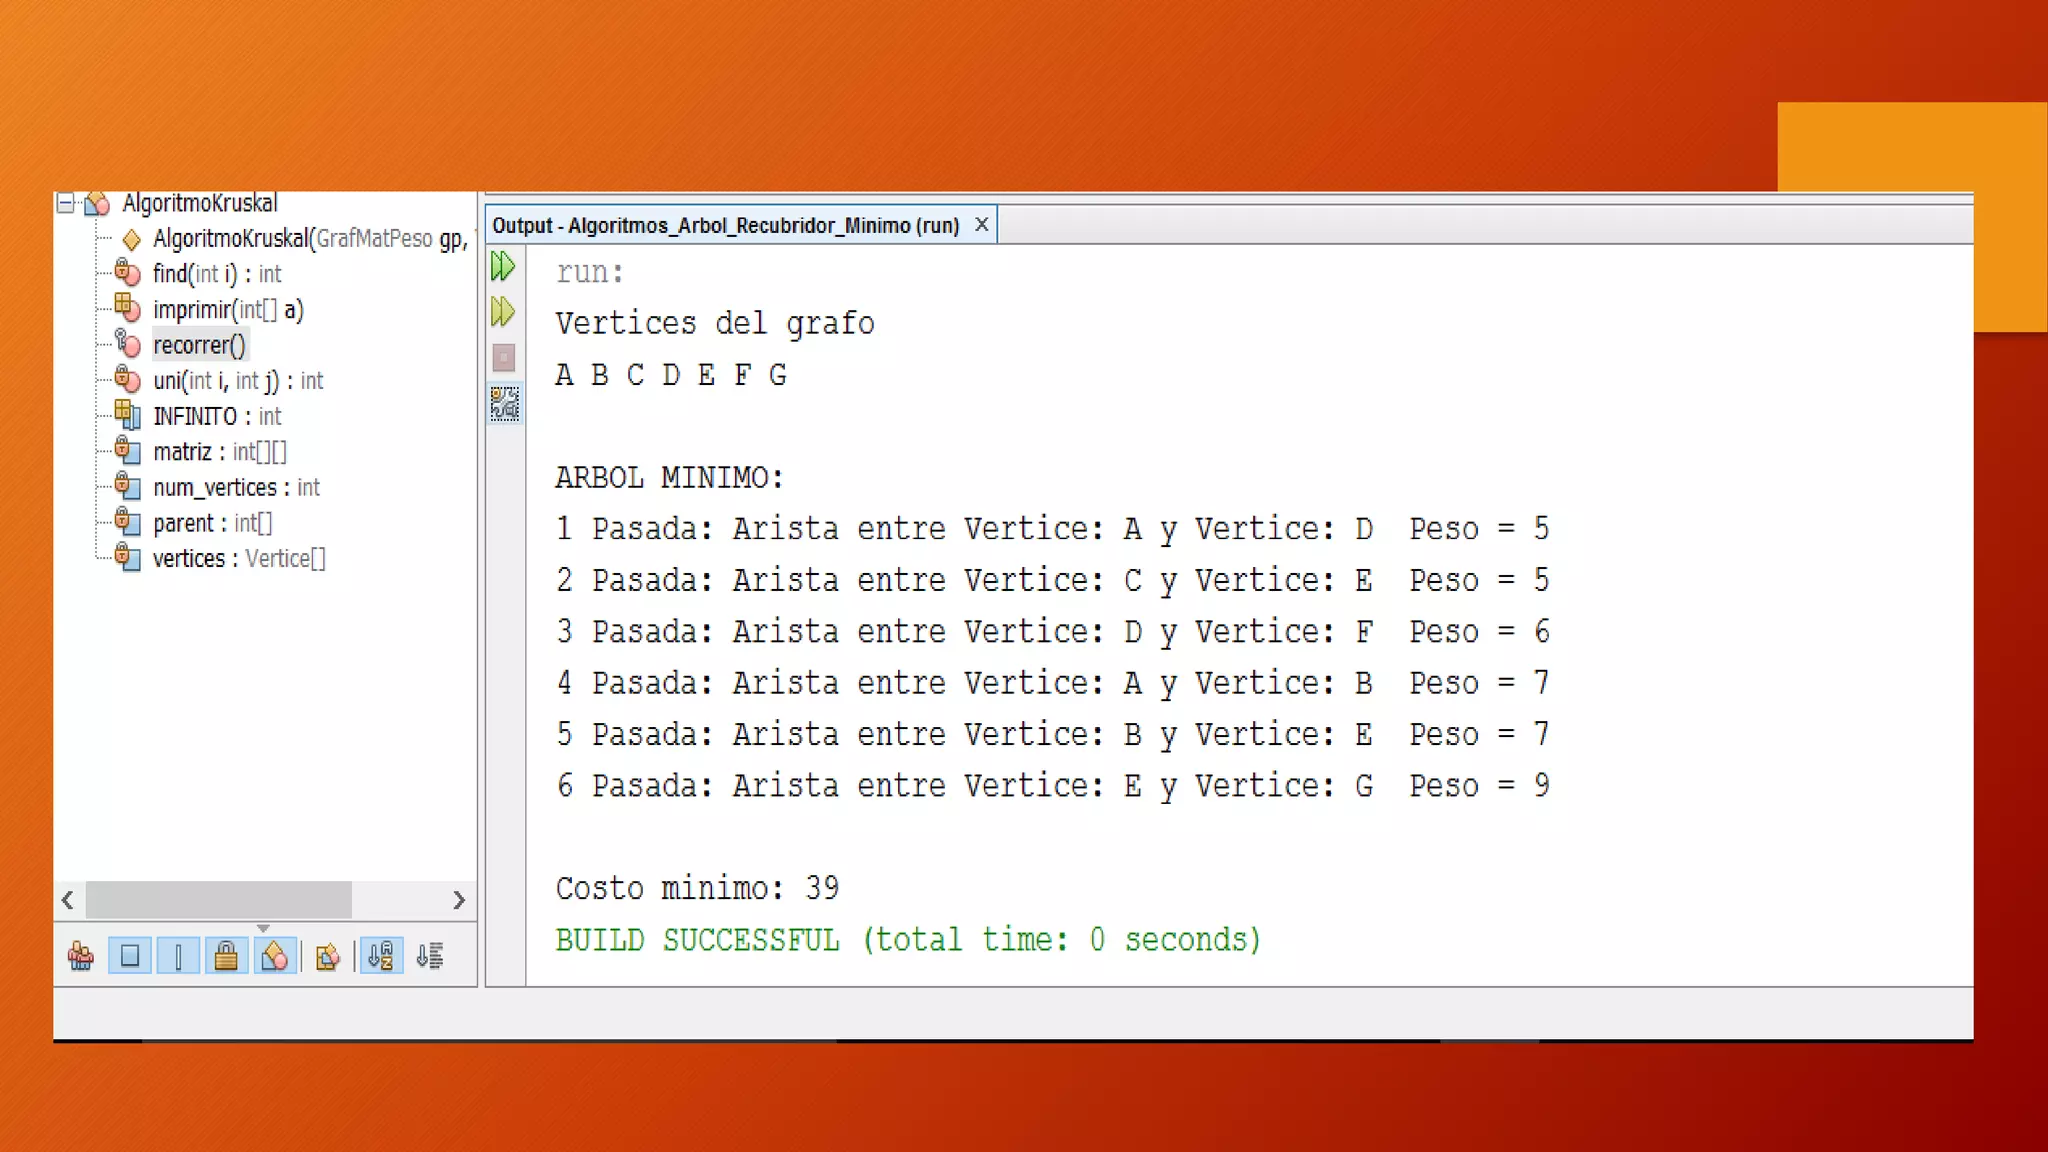The height and width of the screenshot is (1152, 2048).
Task: Close the Output run tab
Action: [982, 225]
